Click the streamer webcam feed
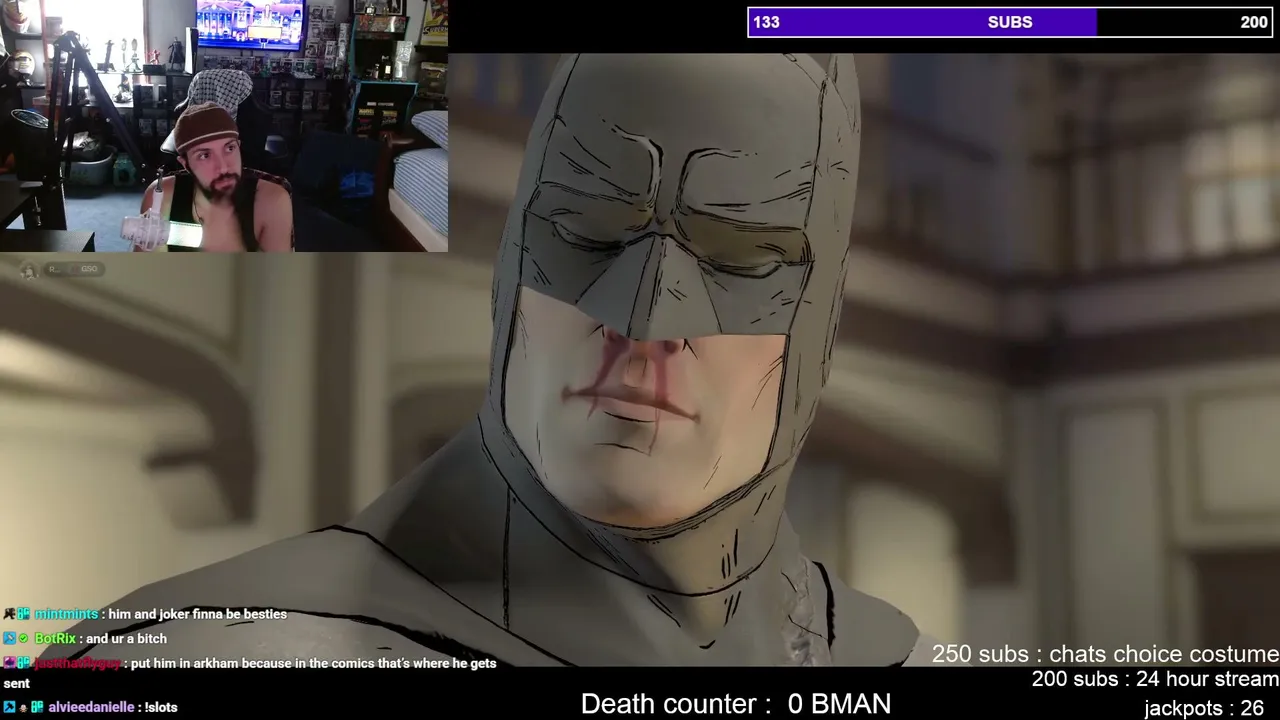The width and height of the screenshot is (1280, 720). point(224,126)
